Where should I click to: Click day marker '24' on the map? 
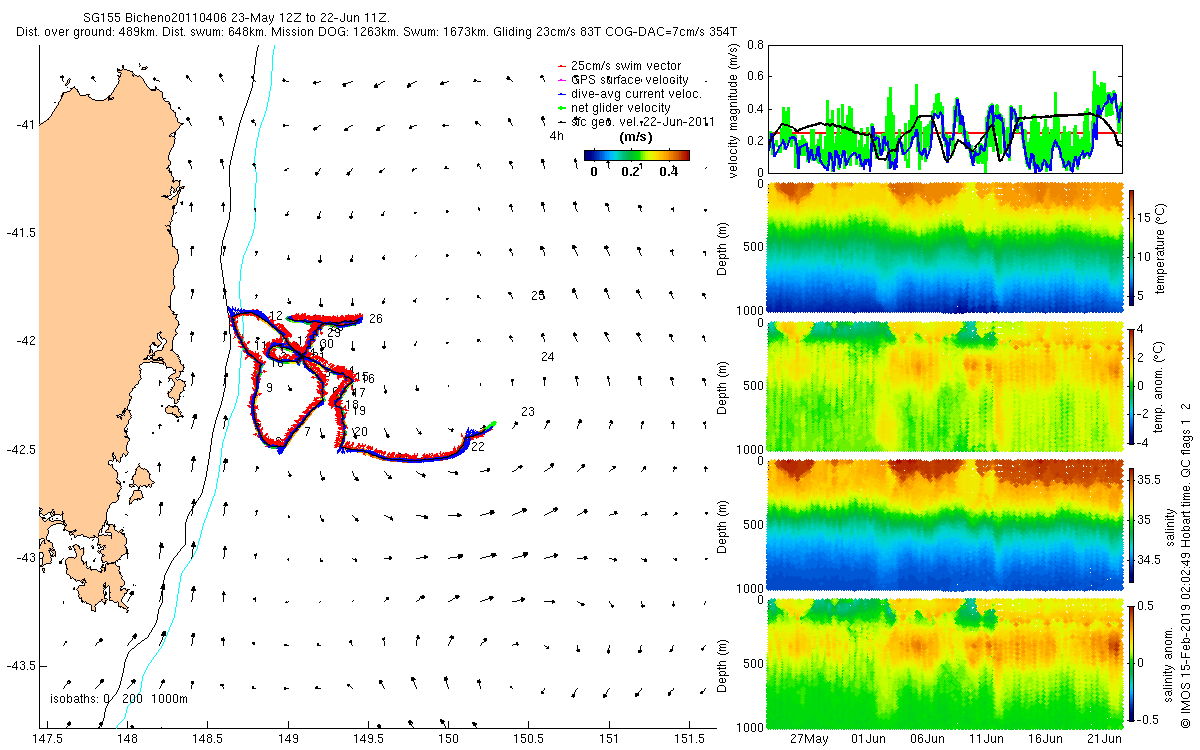pyautogui.click(x=547, y=357)
